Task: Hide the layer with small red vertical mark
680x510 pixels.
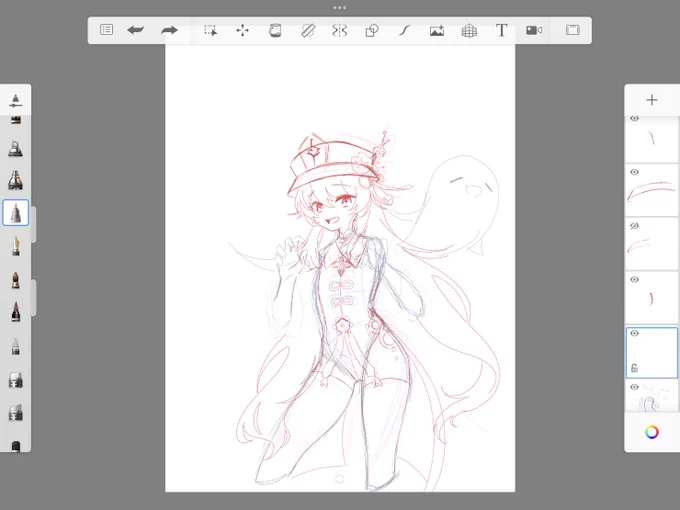Action: (634, 280)
